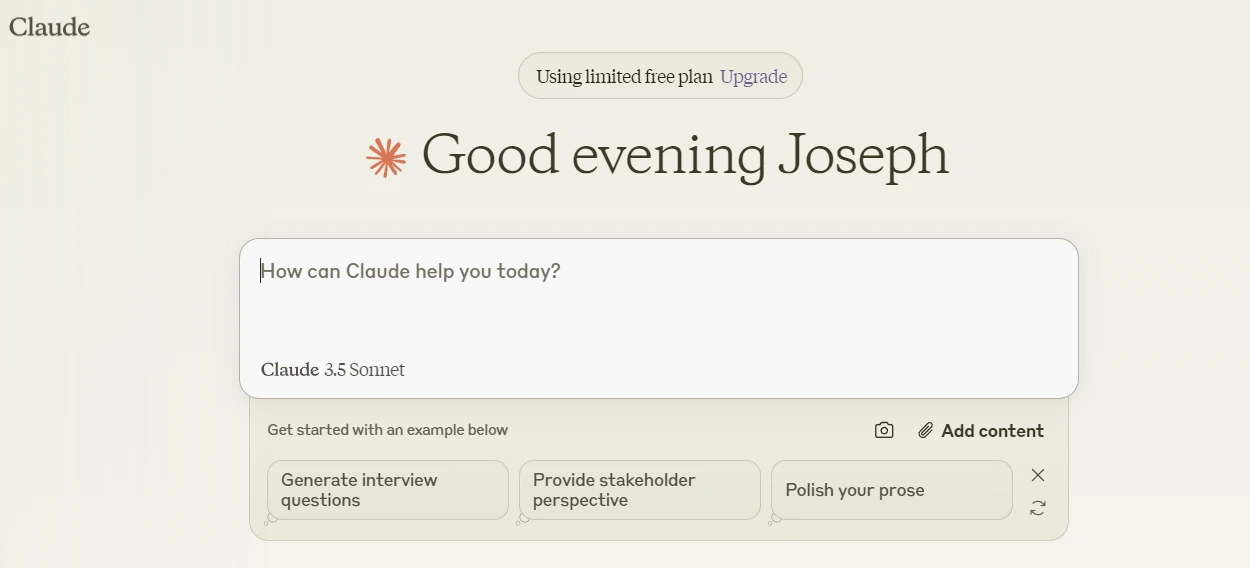Click the orange starburst icon beside greeting
This screenshot has height=568, width=1250.
tap(386, 158)
